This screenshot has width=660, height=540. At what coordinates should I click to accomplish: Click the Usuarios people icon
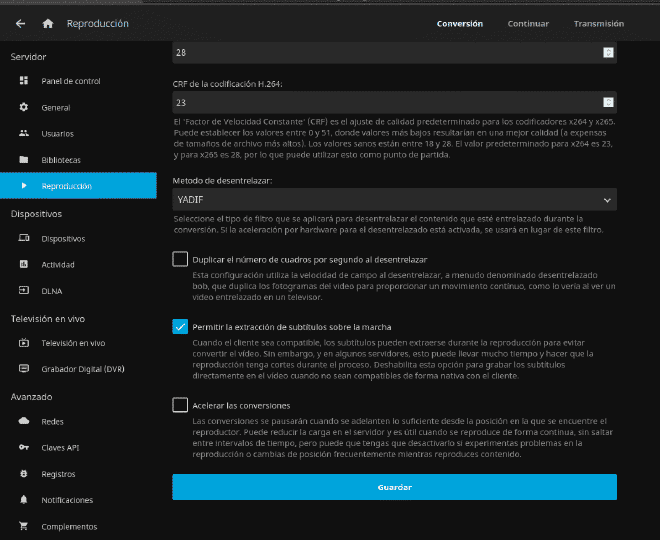24,133
